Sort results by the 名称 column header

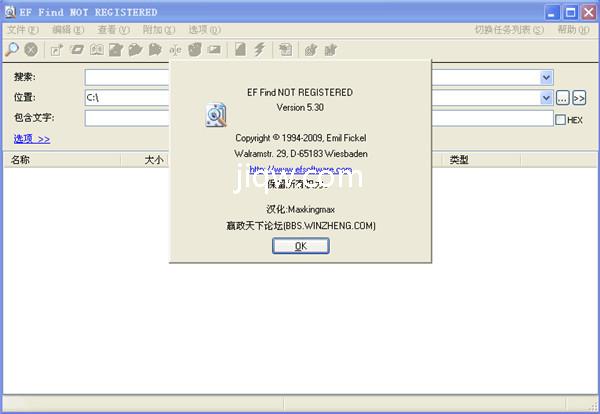[x=20, y=160]
